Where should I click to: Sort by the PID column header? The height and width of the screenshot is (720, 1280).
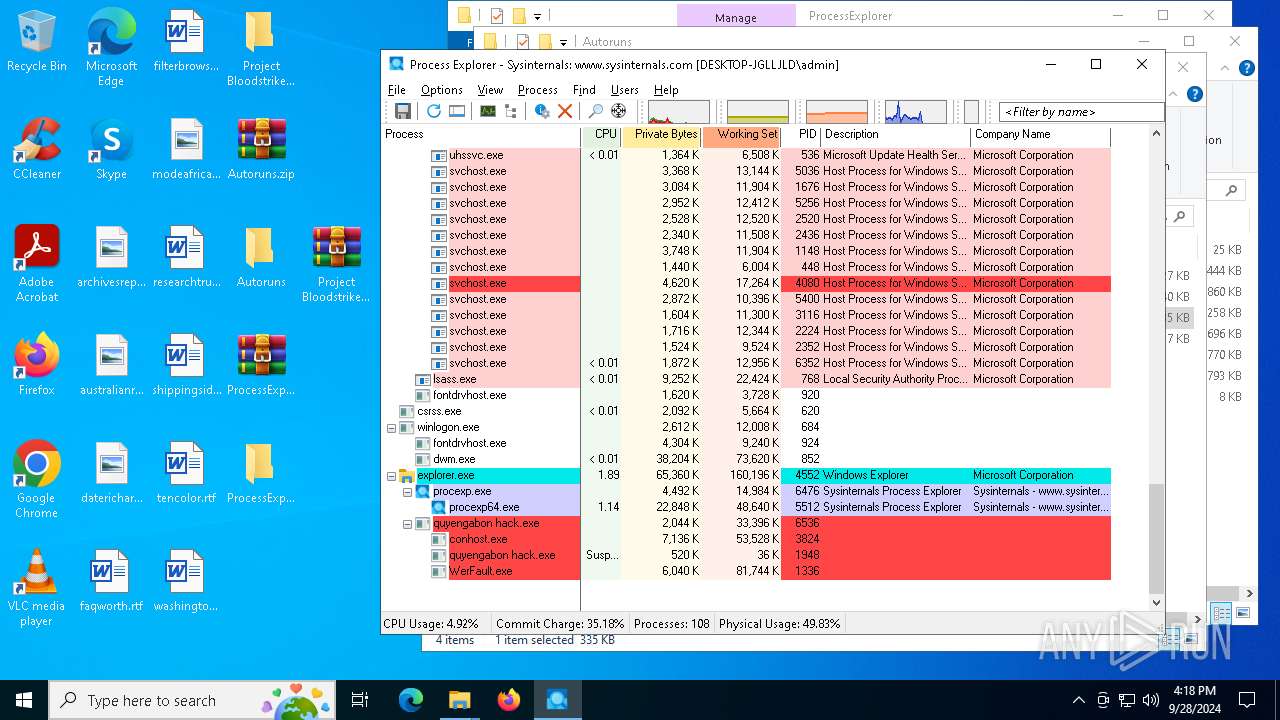(801, 134)
